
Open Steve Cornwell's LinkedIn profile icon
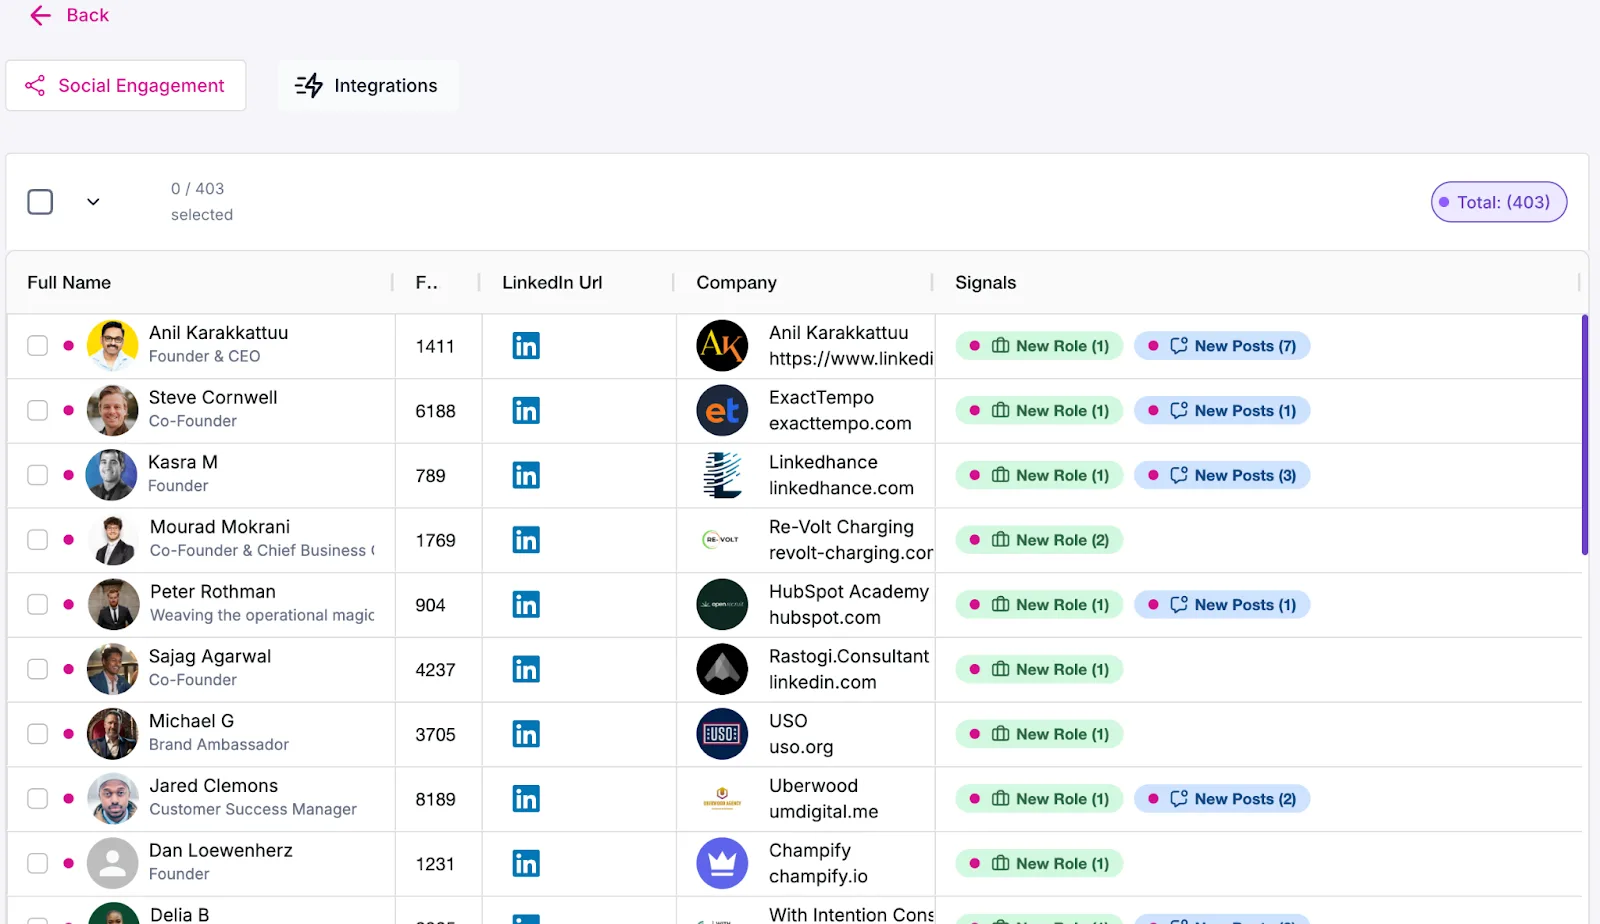(x=526, y=411)
